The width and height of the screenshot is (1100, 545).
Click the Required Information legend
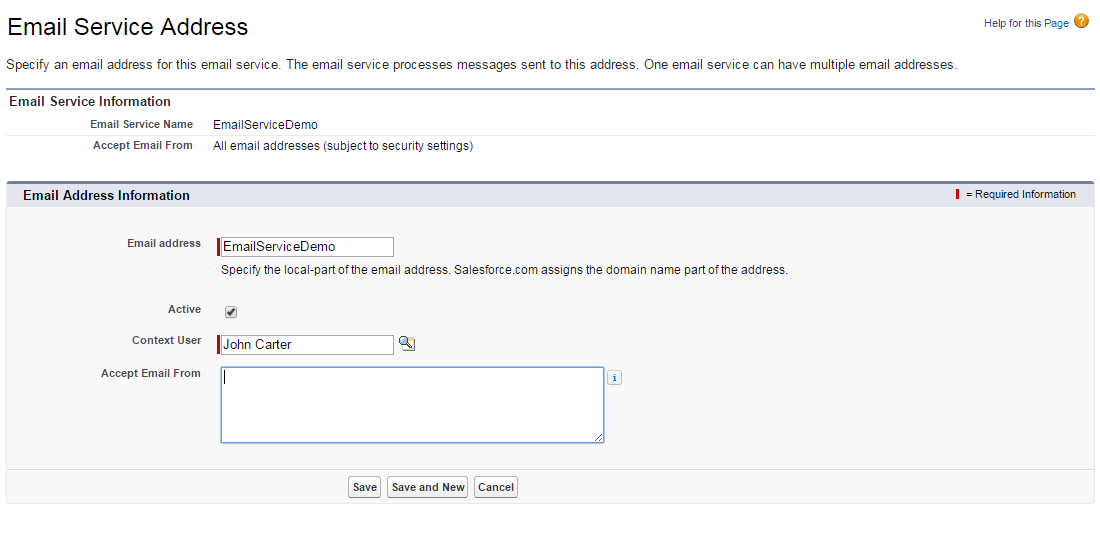1020,195
